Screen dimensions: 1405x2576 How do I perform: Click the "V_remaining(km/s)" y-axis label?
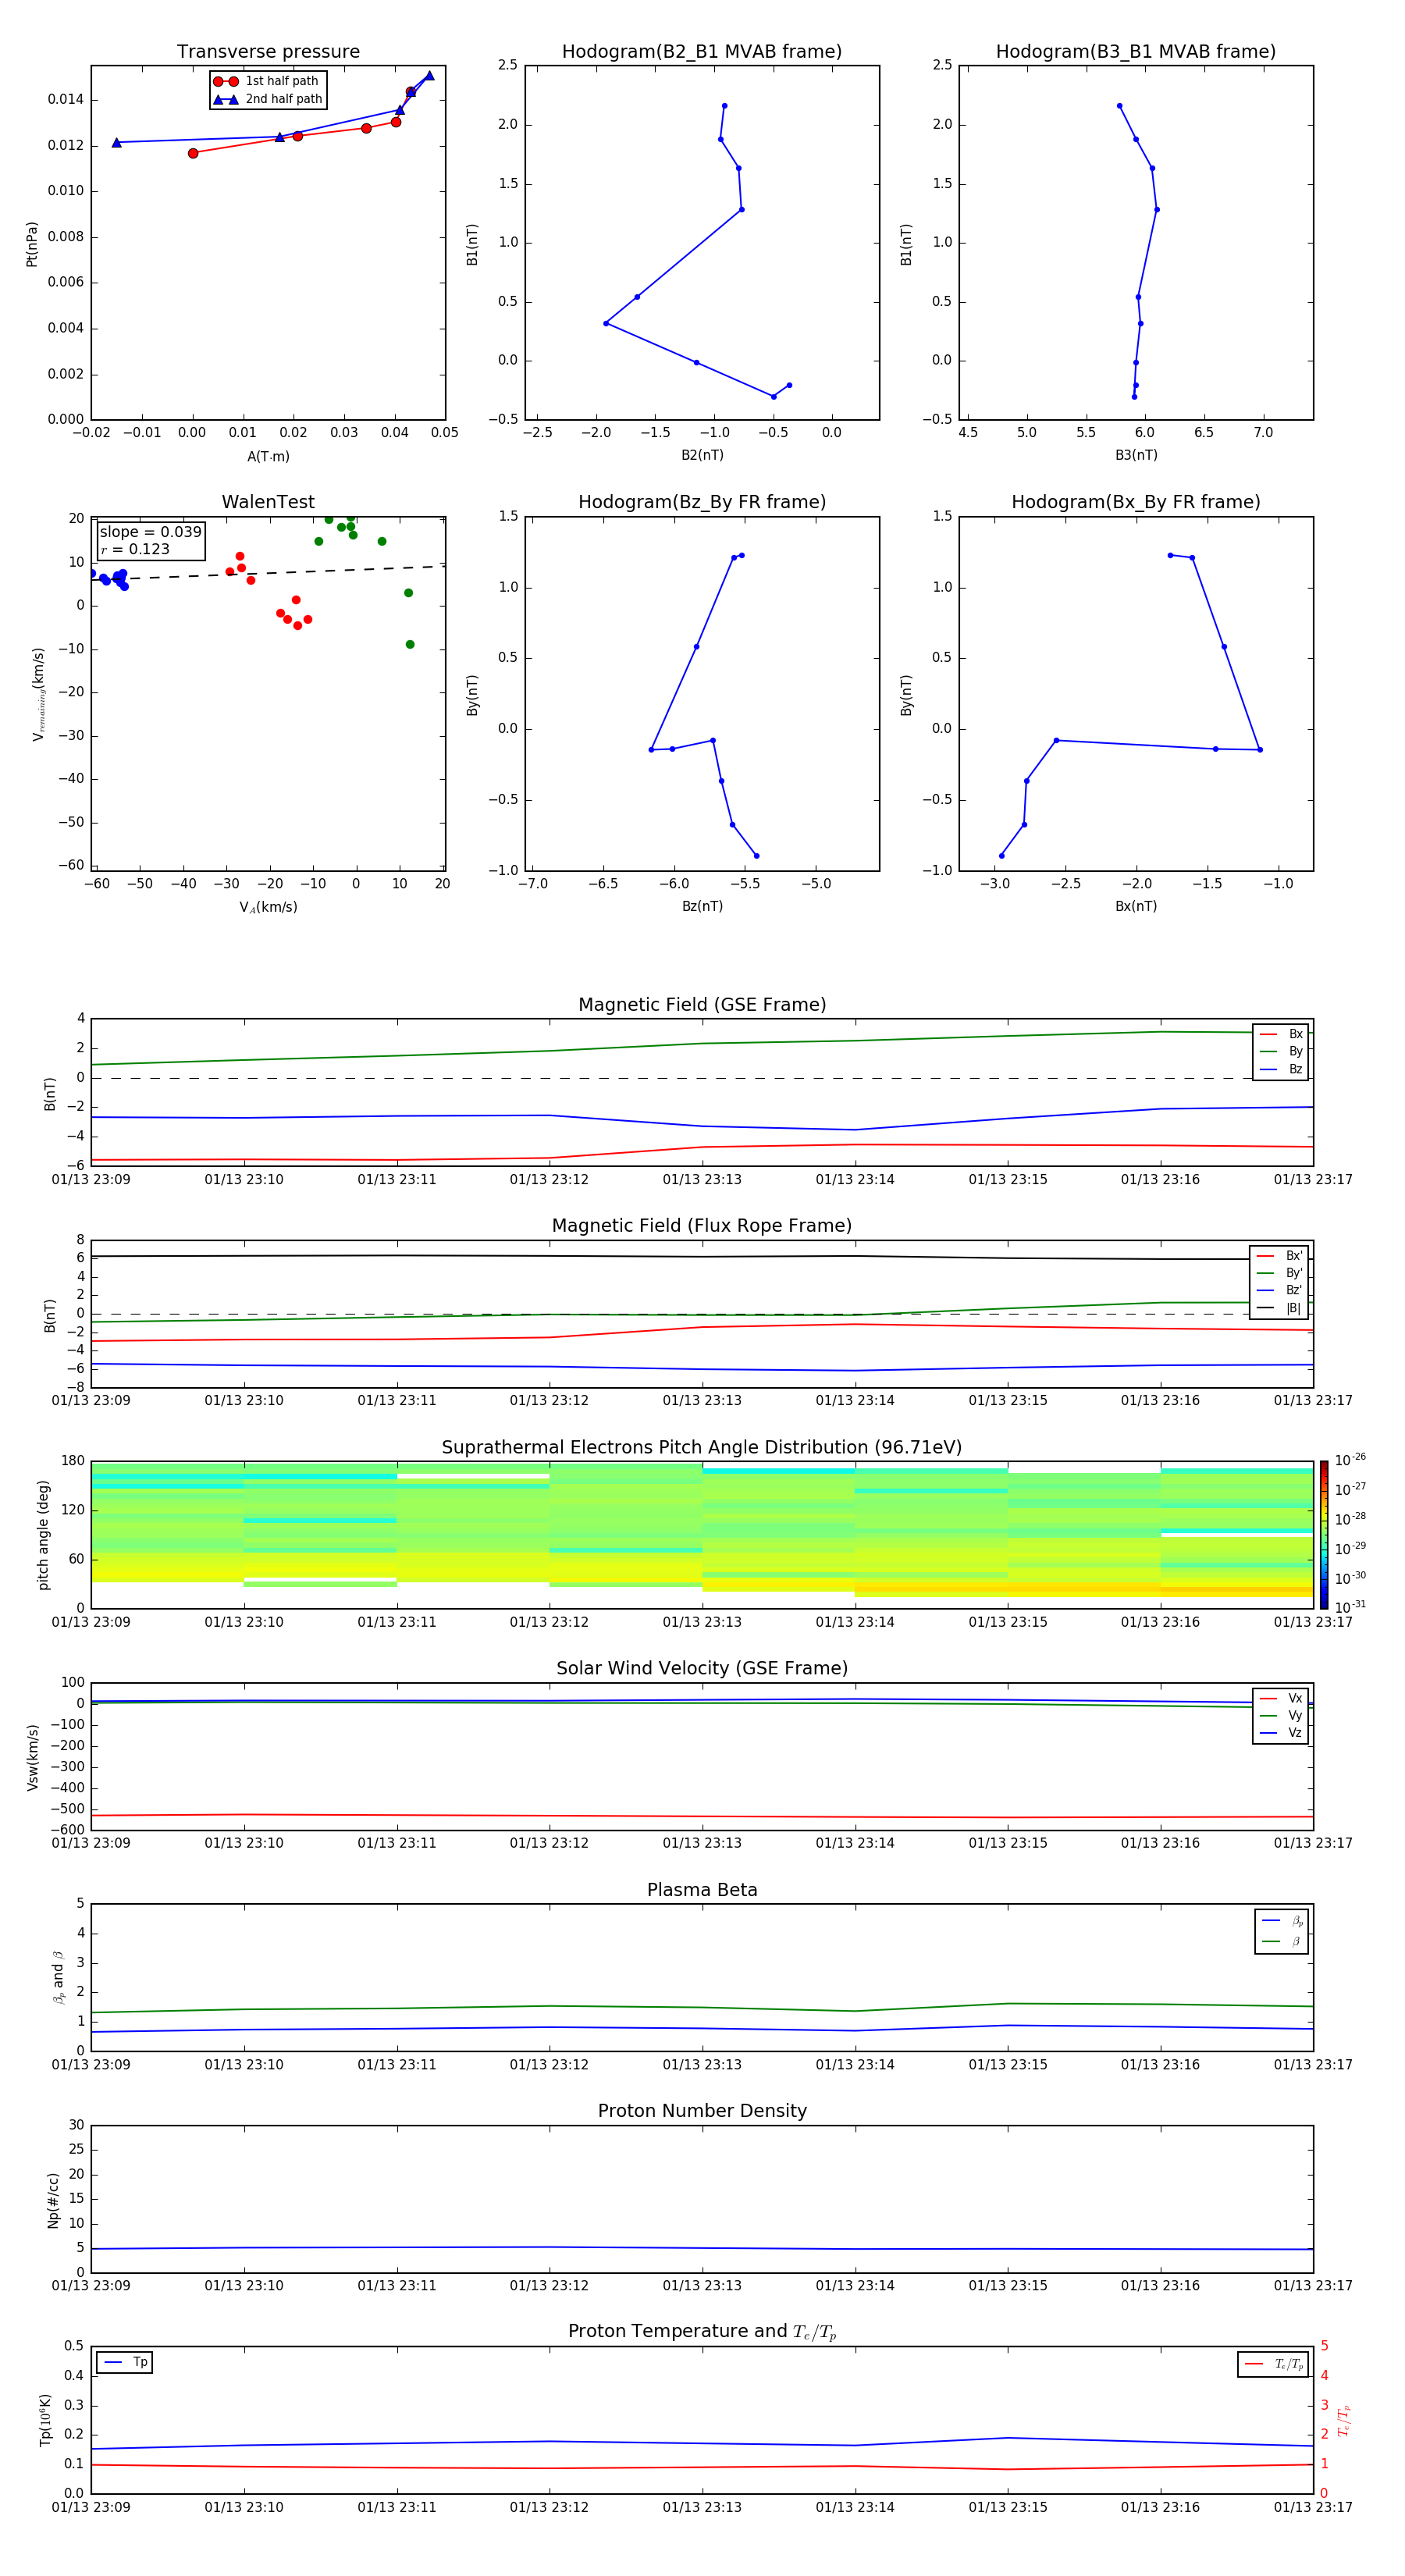(38, 694)
